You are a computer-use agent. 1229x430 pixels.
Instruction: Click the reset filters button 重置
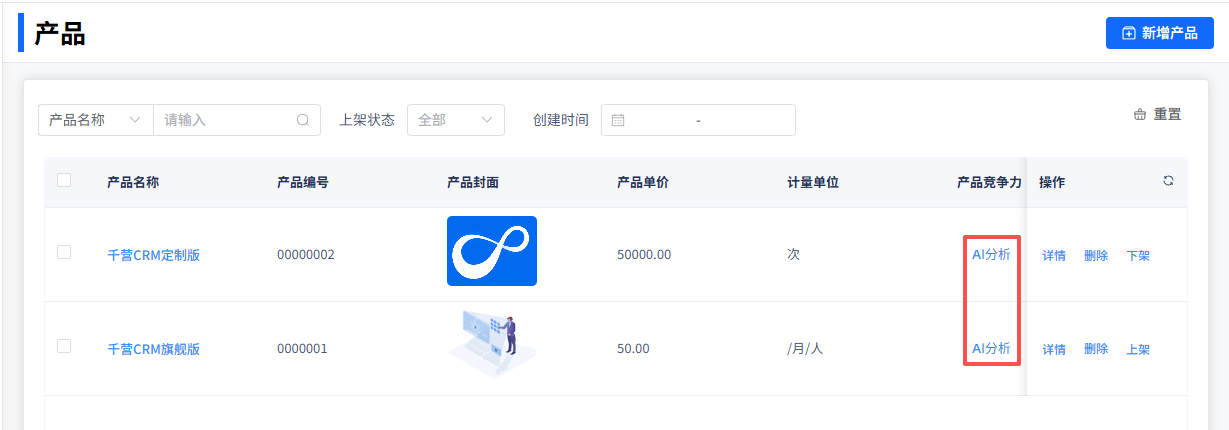tap(1157, 115)
